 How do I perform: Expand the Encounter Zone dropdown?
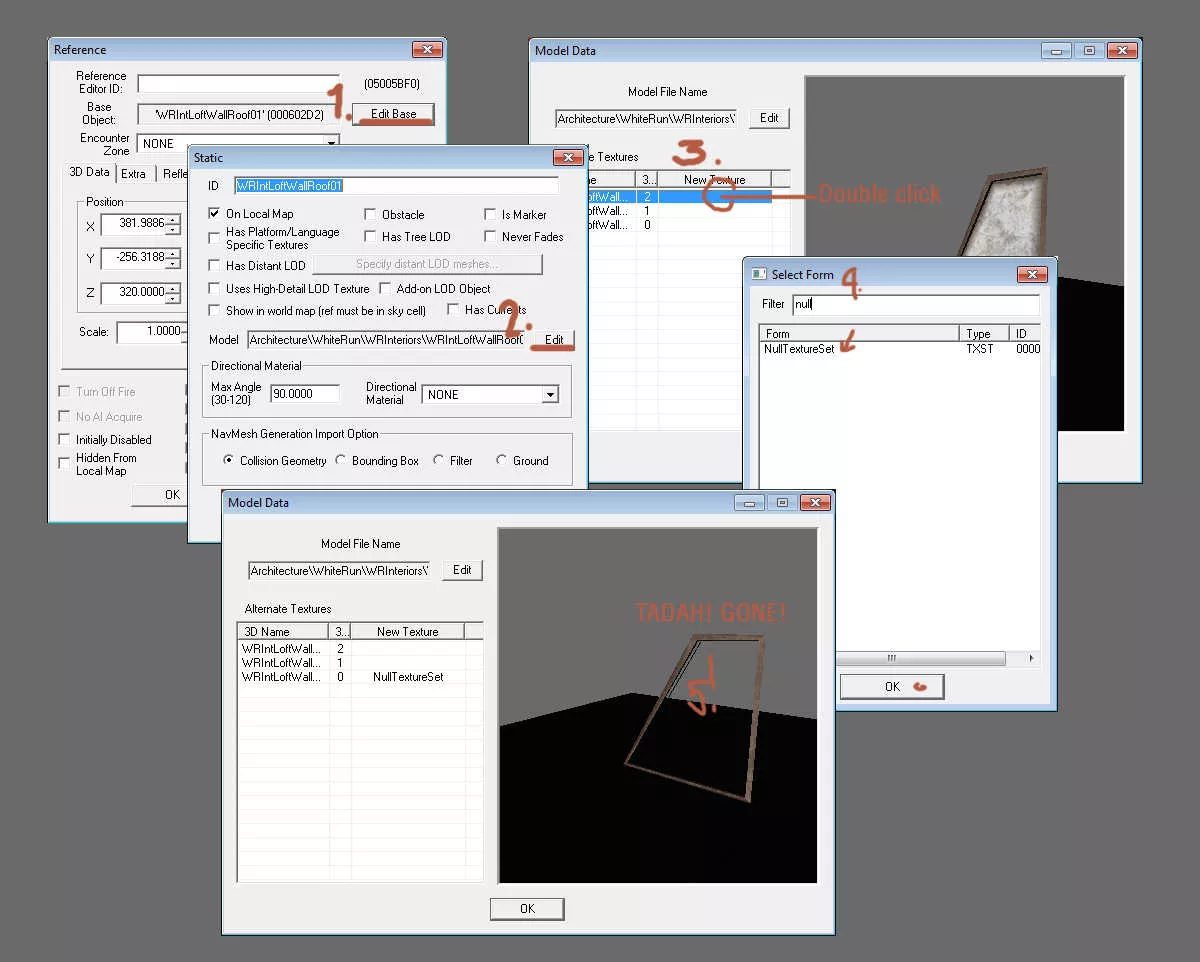tap(331, 144)
